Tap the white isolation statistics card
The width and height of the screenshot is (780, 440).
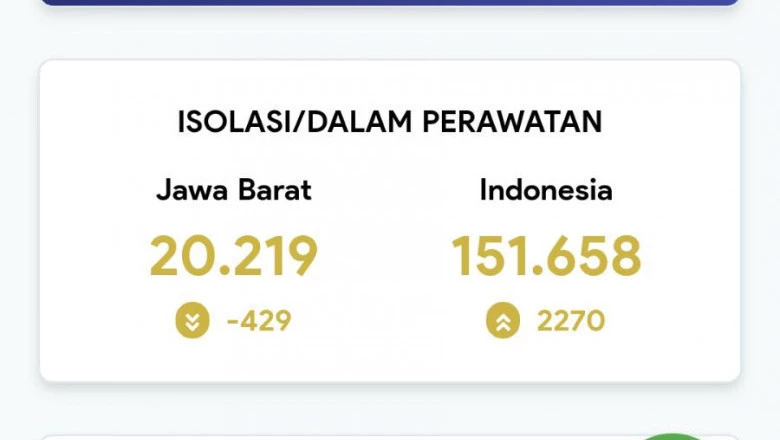coord(390,221)
